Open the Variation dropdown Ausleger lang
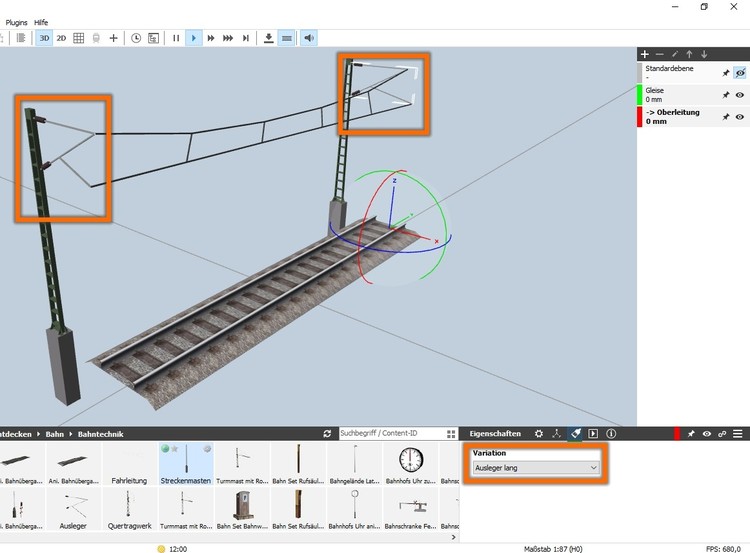The image size is (750, 553). [536, 468]
